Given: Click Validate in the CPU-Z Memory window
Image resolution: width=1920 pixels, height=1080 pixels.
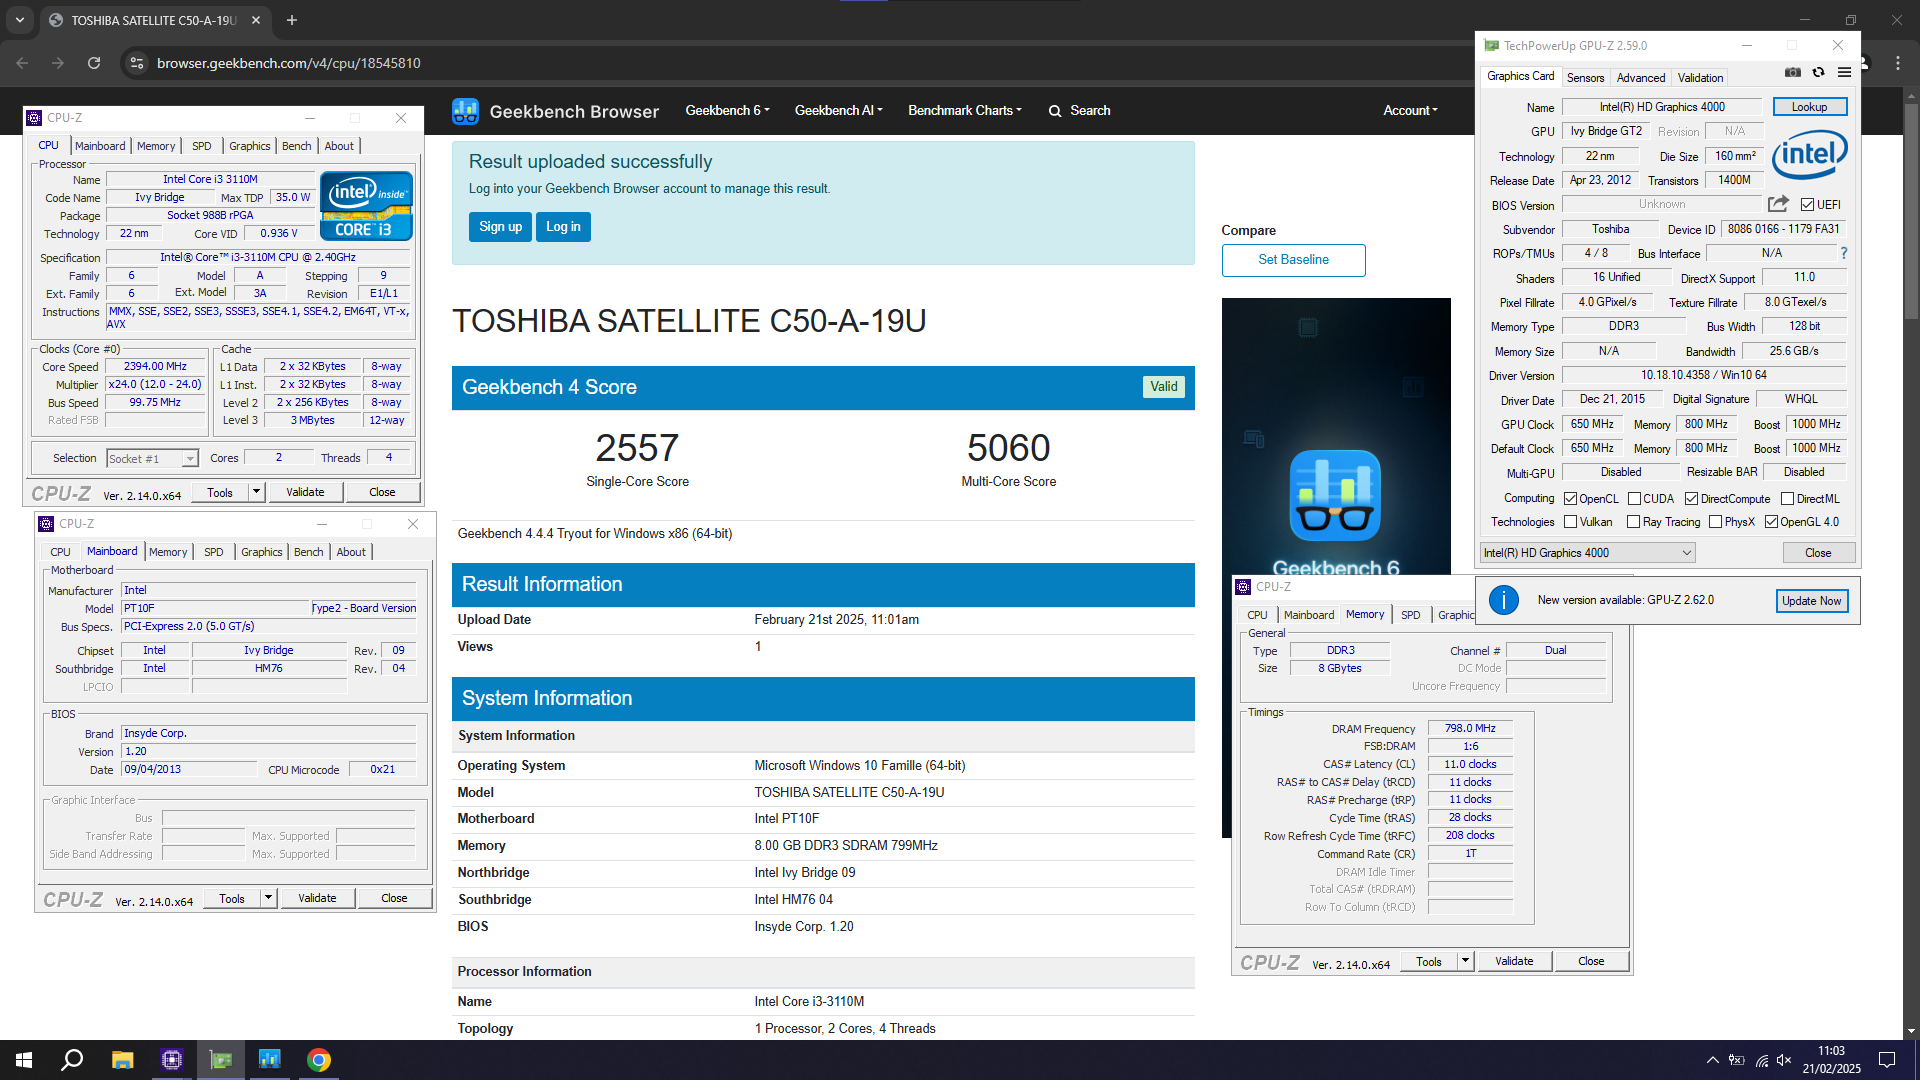Looking at the screenshot, I should pyautogui.click(x=1514, y=961).
